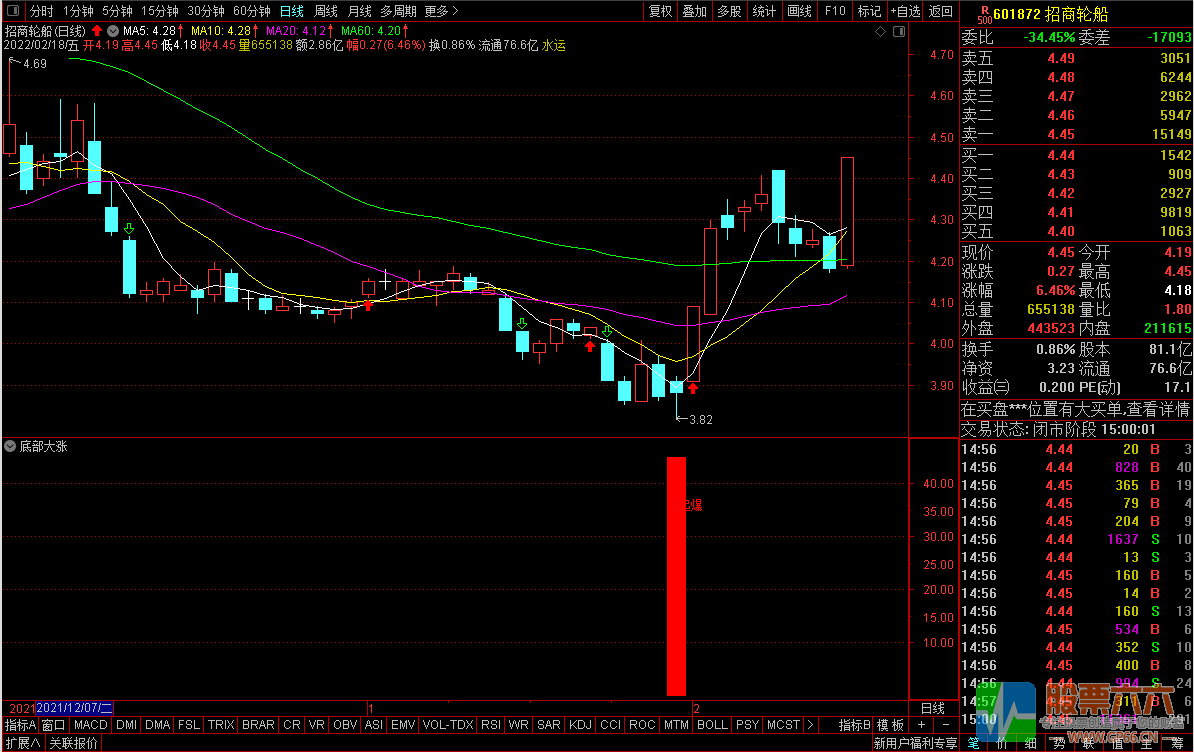Show more indicators with right chevron
This screenshot has width=1194, height=752.
coord(810,725)
